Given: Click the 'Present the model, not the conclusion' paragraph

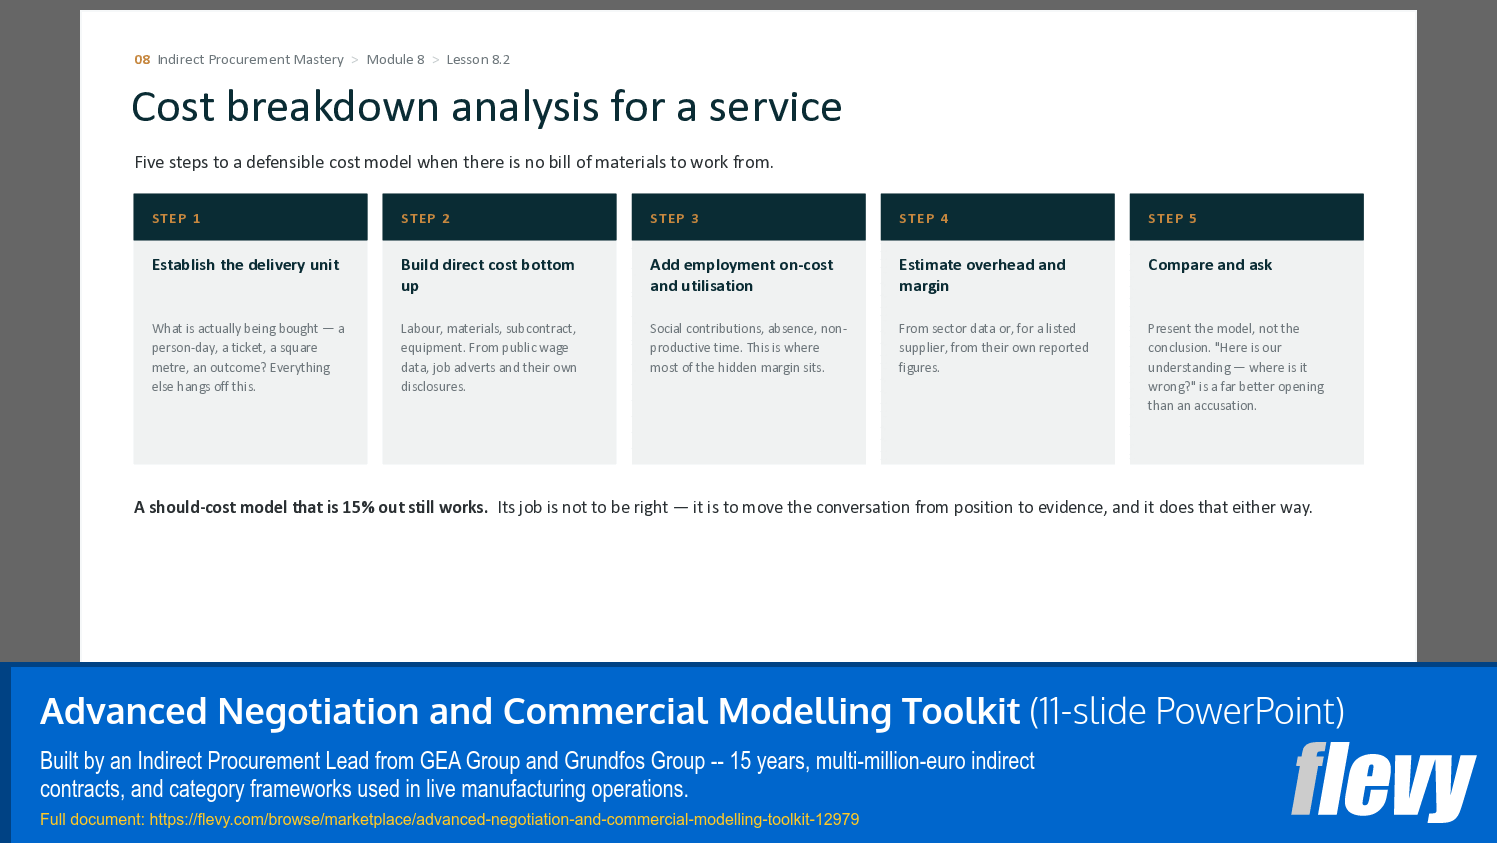Looking at the screenshot, I should coord(1236,367).
